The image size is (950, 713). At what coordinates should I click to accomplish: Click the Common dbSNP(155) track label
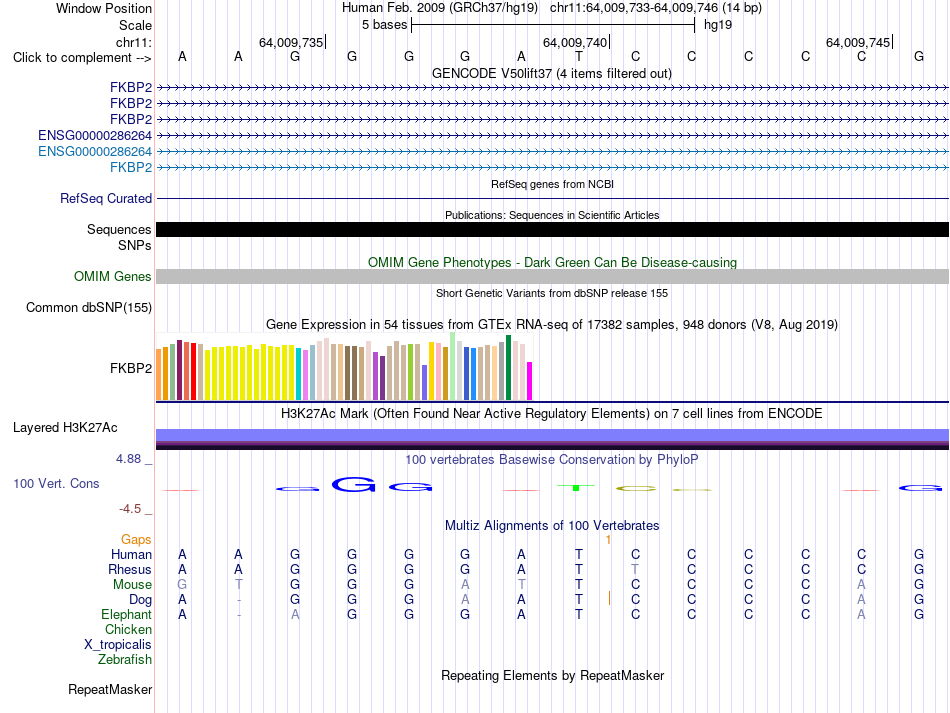(x=89, y=307)
